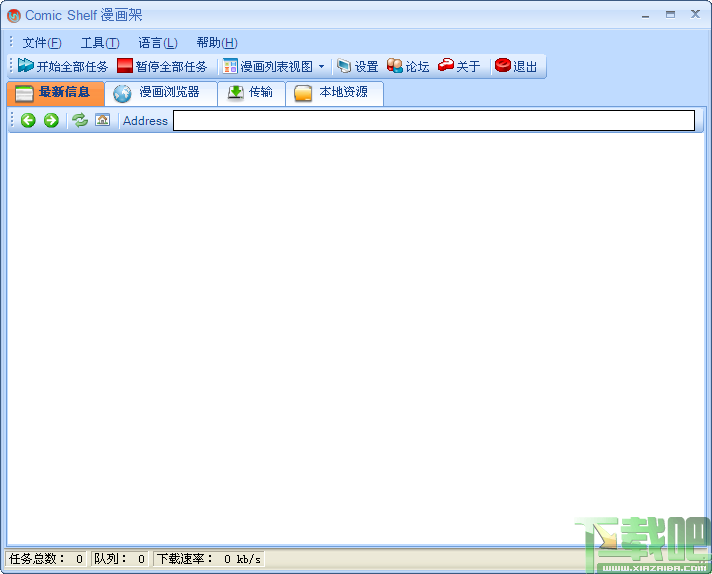Go back with the green left arrow
The image size is (712, 574).
pyautogui.click(x=28, y=120)
